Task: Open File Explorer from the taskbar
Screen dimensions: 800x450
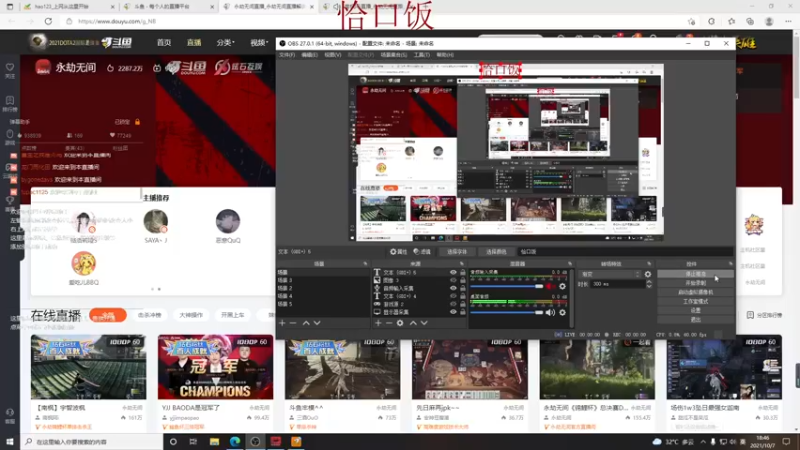Action: (214, 442)
